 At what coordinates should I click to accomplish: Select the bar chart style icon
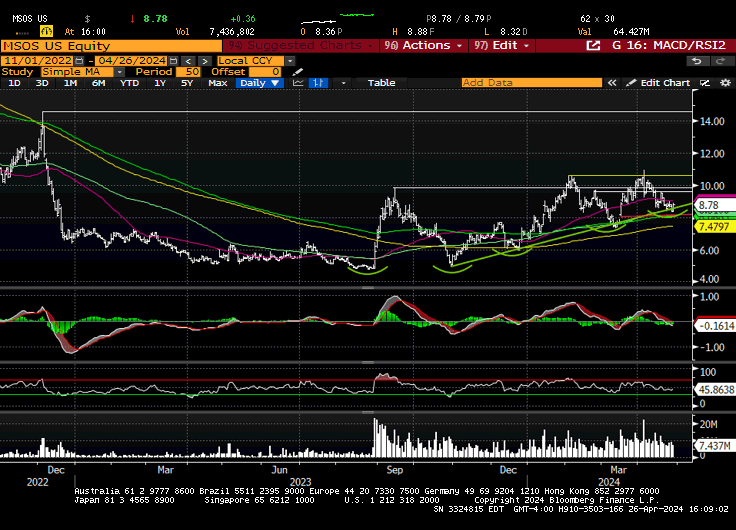[x=318, y=83]
